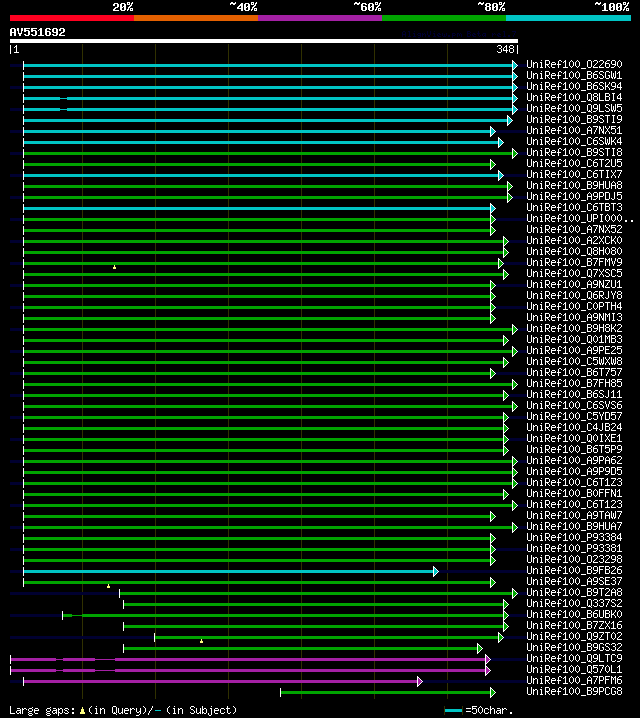640x718 pixels.
Task: Click the purple ~60% identity legend bar
Action: [x=320, y=18]
